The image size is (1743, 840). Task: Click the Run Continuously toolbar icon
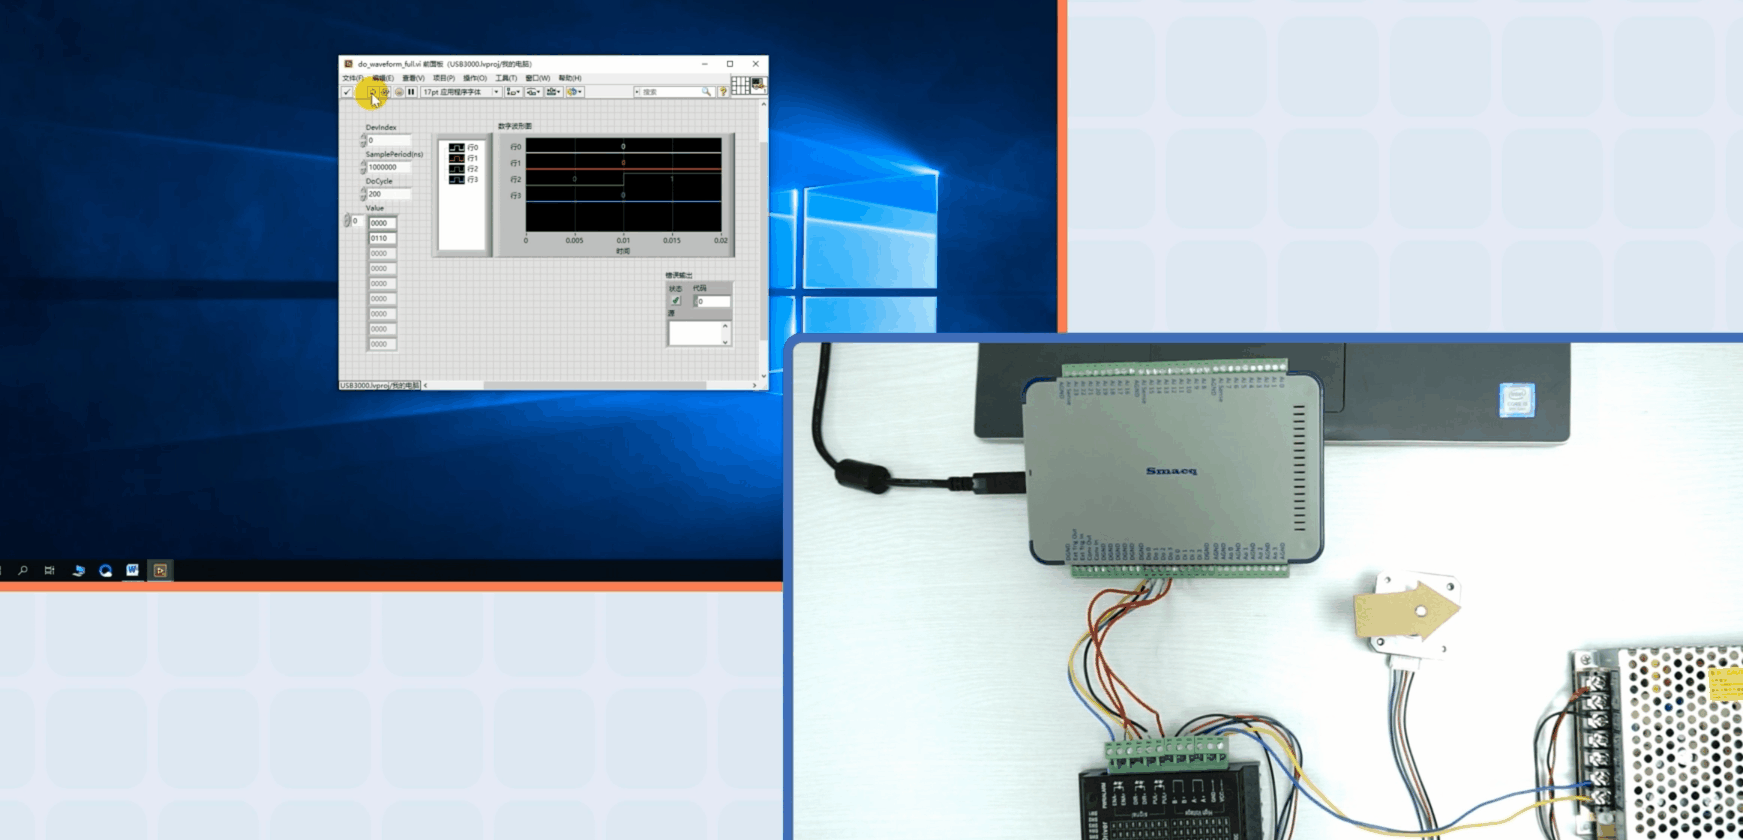385,92
